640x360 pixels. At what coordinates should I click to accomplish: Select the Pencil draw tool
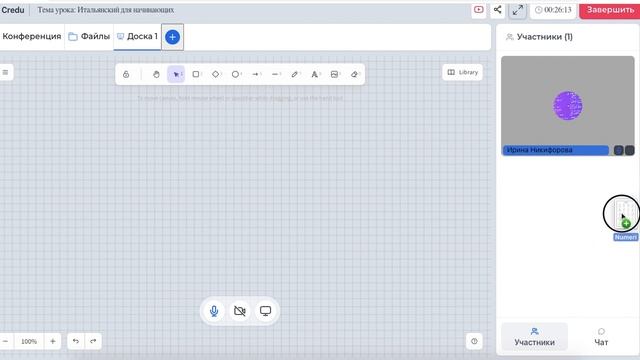[x=295, y=74]
